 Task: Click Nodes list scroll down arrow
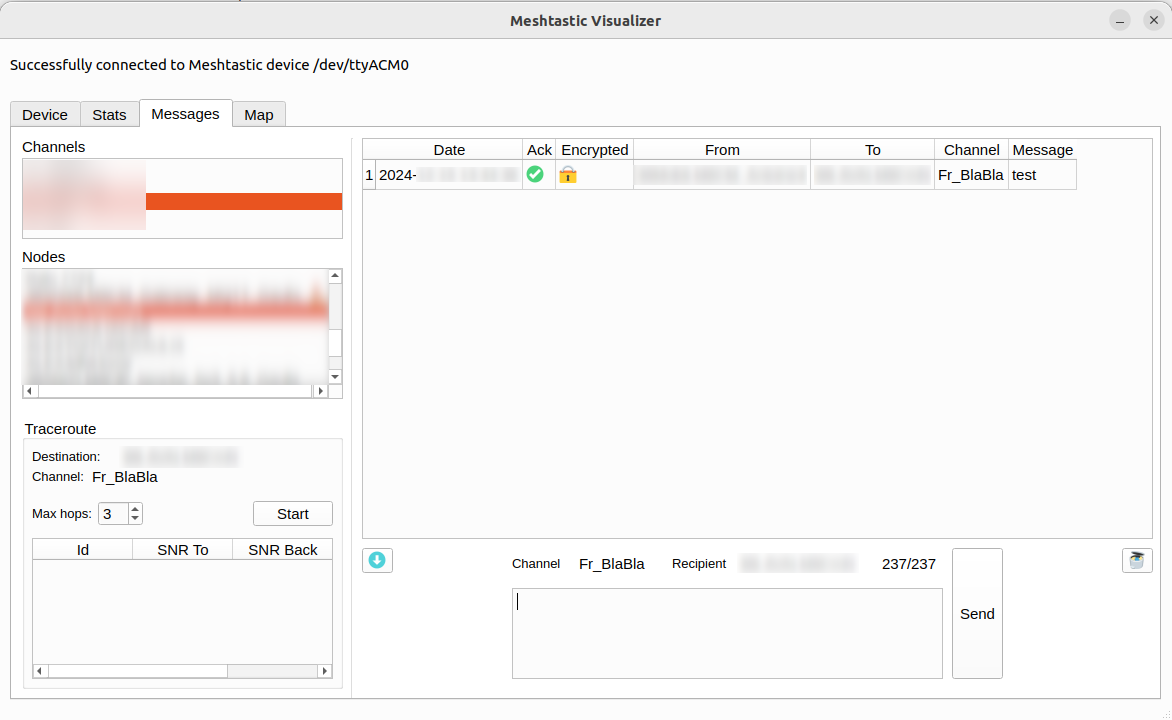pyautogui.click(x=335, y=377)
